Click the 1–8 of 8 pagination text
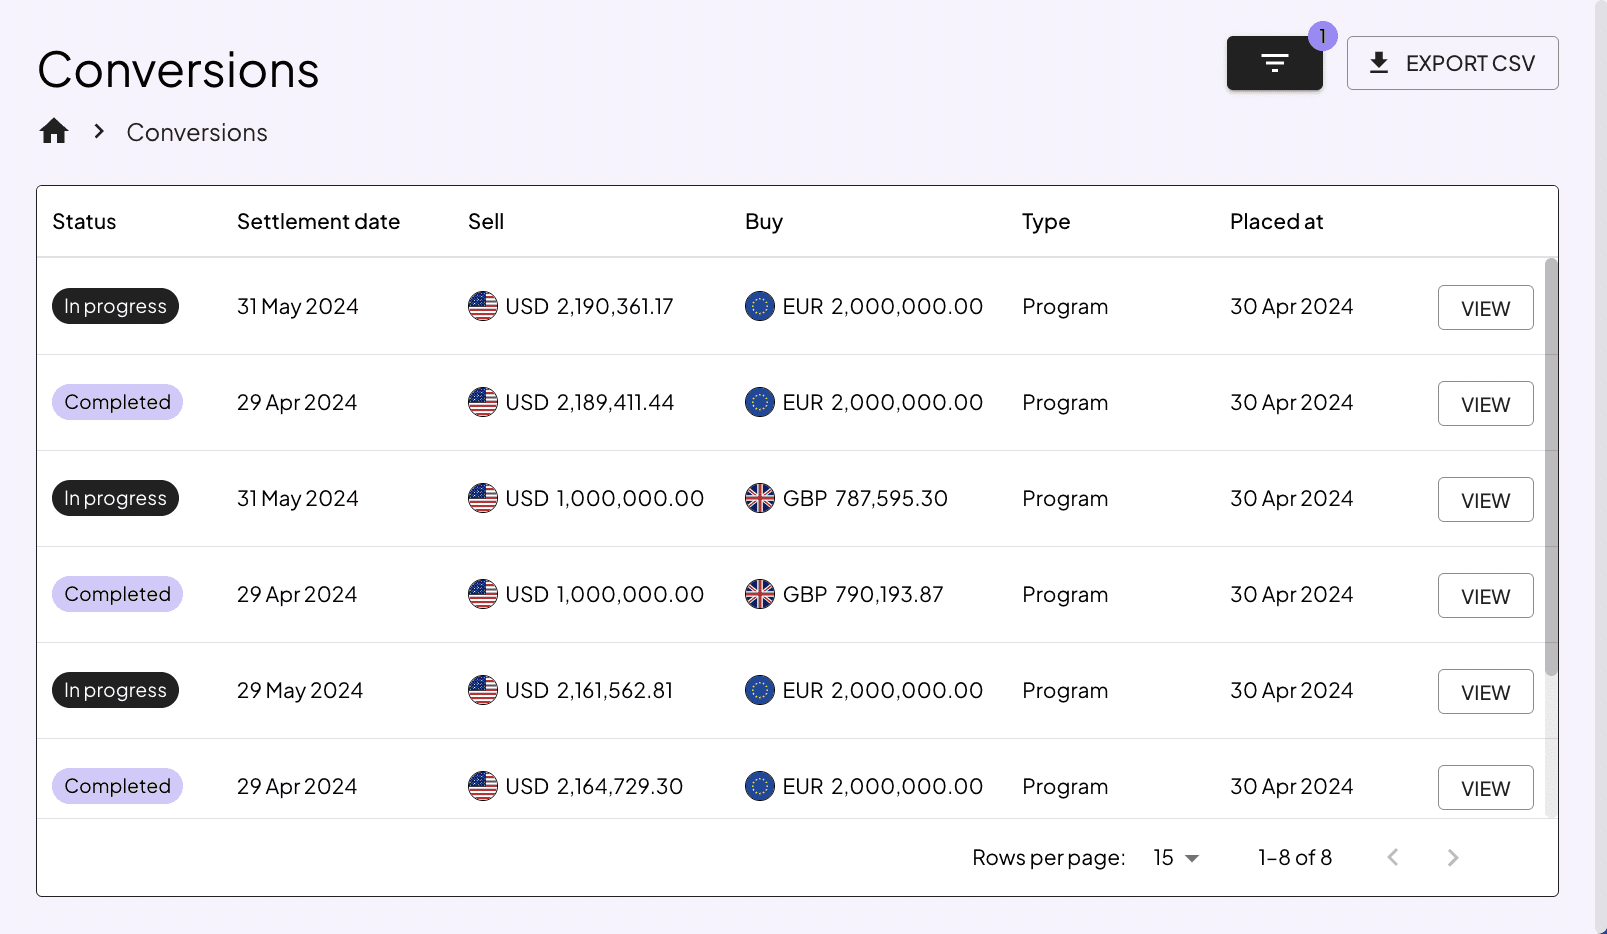This screenshot has height=934, width=1607. point(1295,858)
